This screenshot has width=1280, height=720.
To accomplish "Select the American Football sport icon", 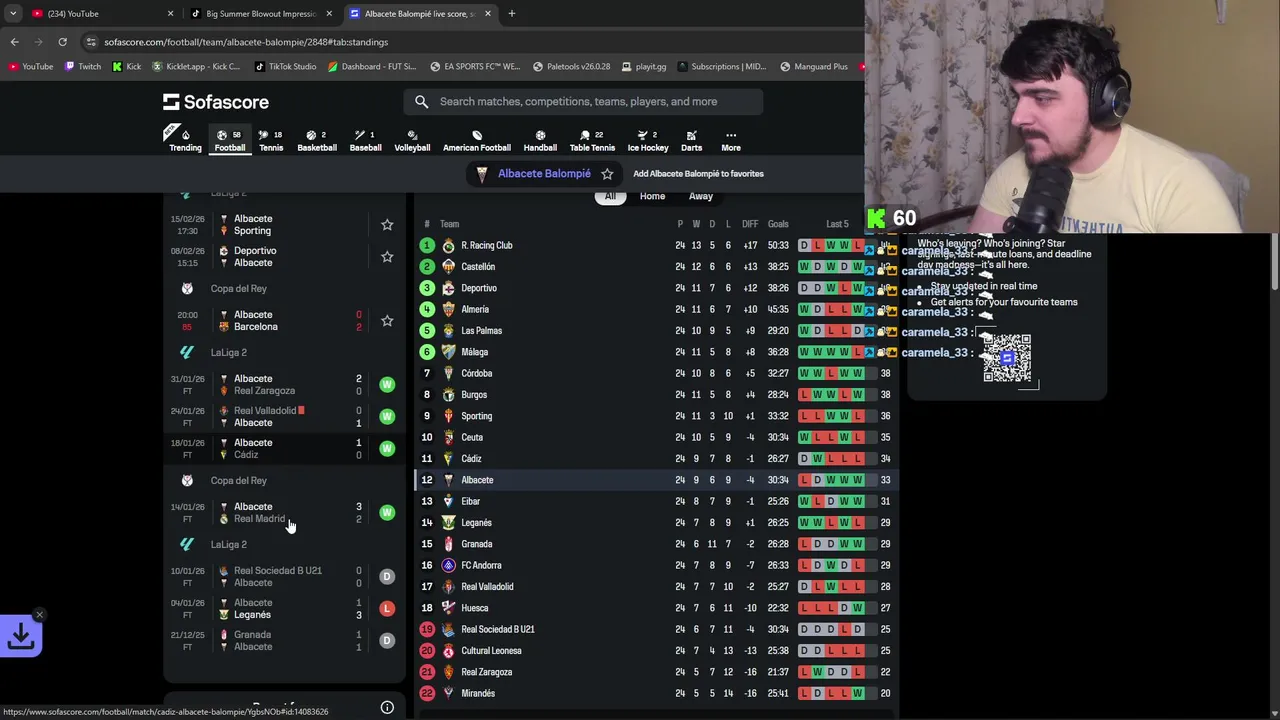I will pos(477,140).
